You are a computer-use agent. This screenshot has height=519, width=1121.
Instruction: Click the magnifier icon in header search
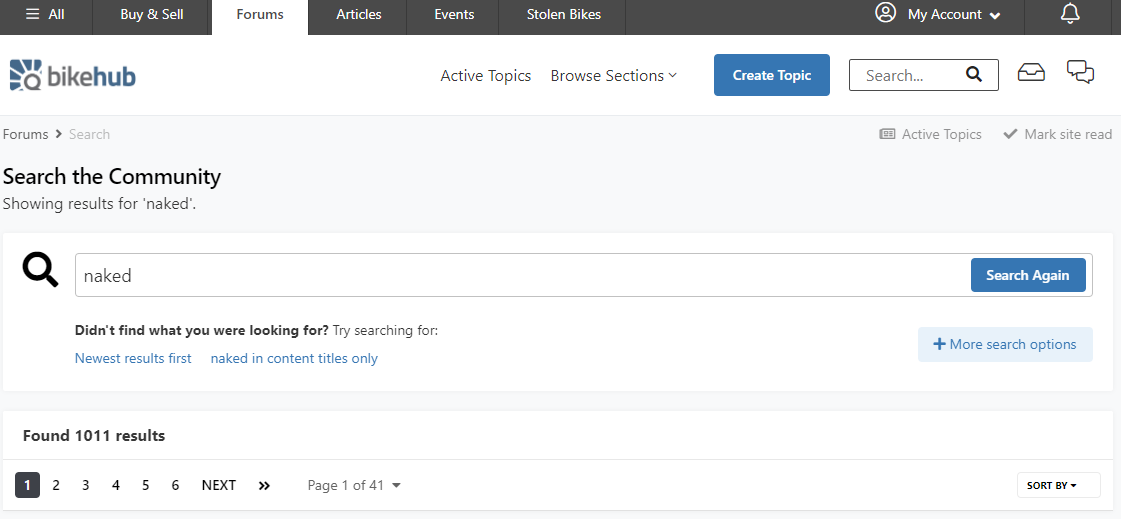point(974,75)
